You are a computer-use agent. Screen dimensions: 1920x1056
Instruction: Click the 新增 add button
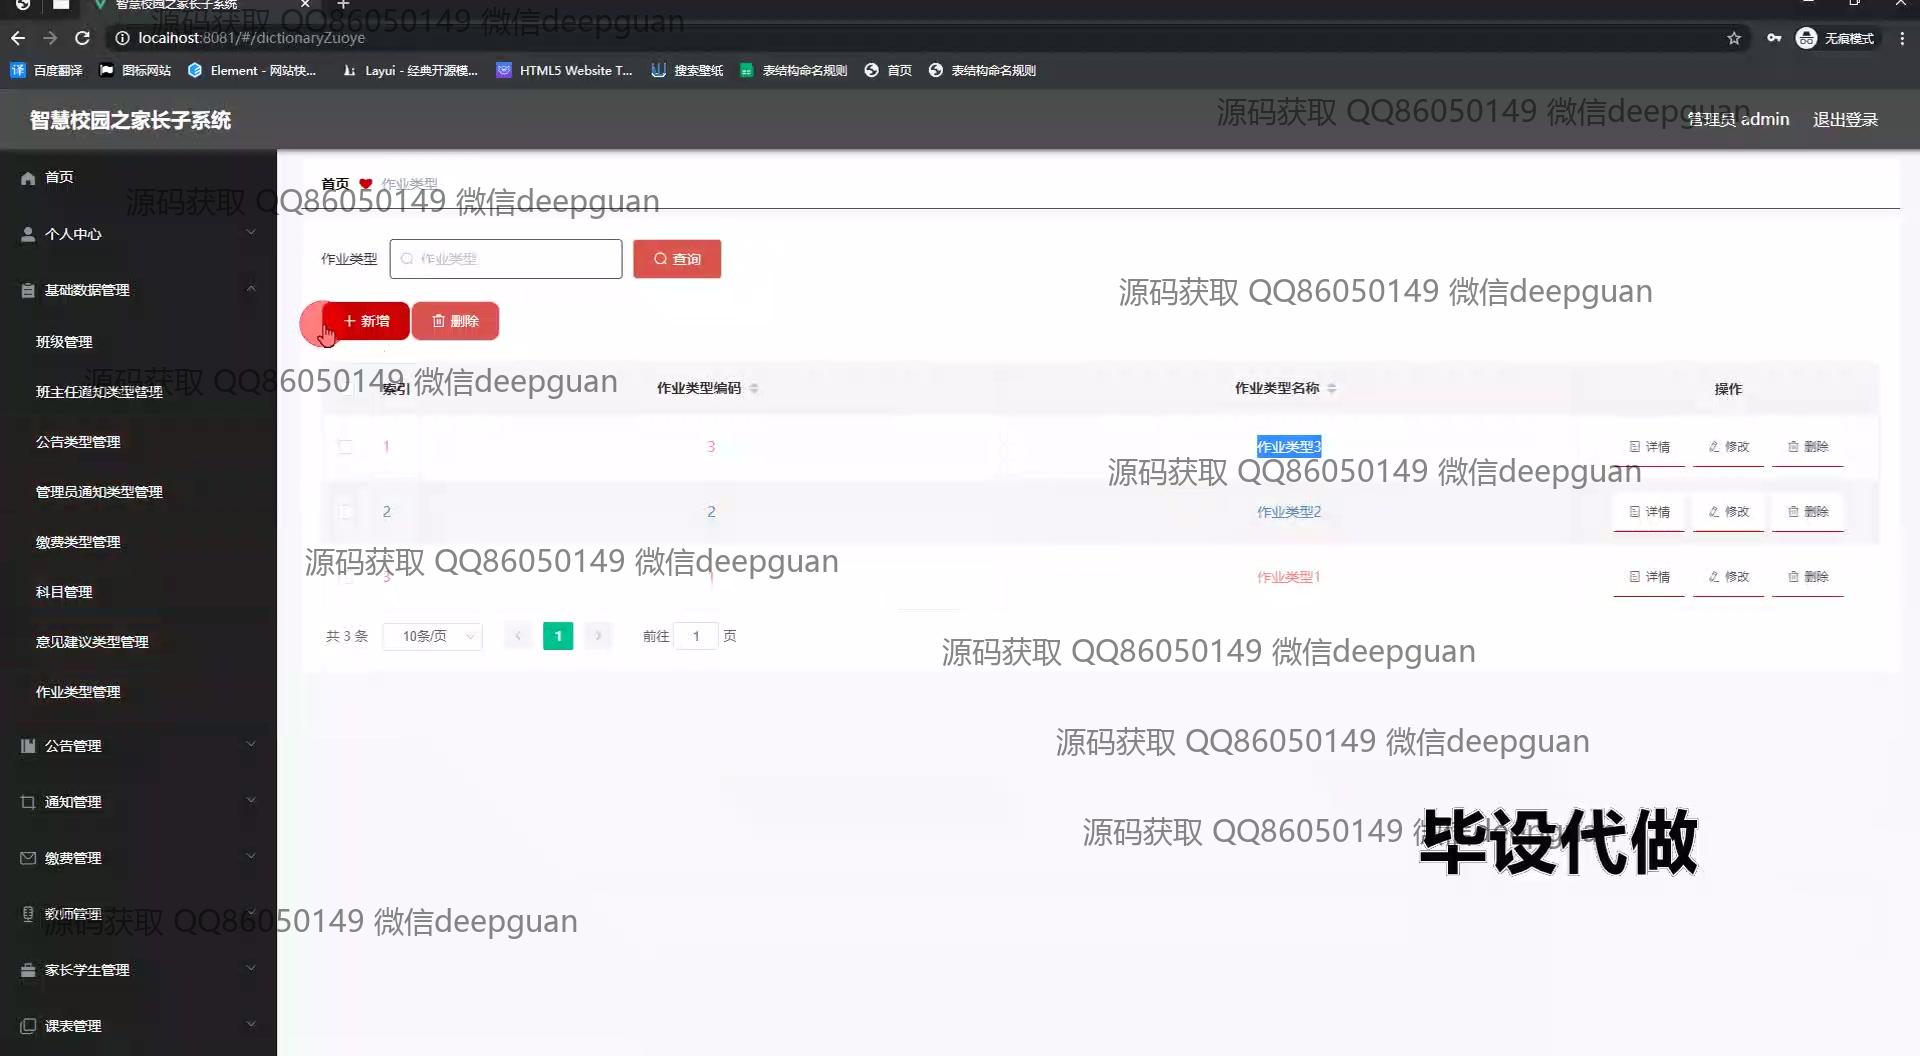[x=366, y=321]
